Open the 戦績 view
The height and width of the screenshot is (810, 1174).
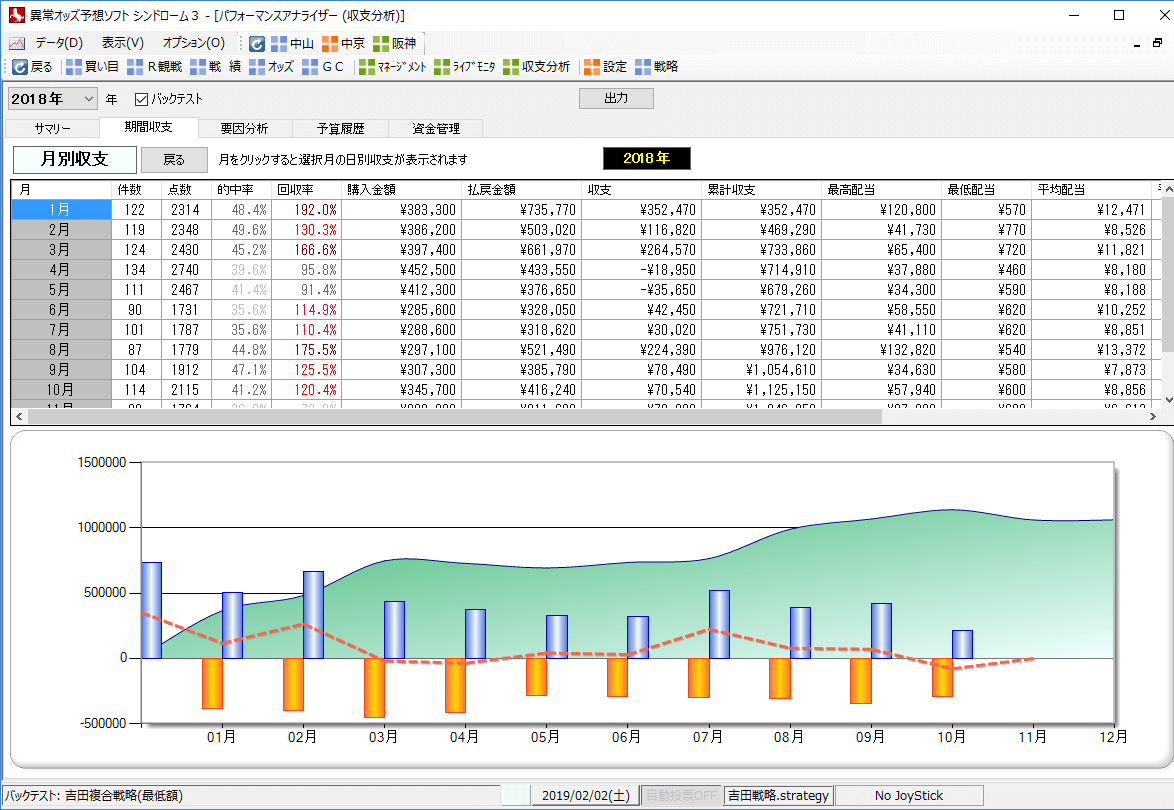click(x=216, y=67)
